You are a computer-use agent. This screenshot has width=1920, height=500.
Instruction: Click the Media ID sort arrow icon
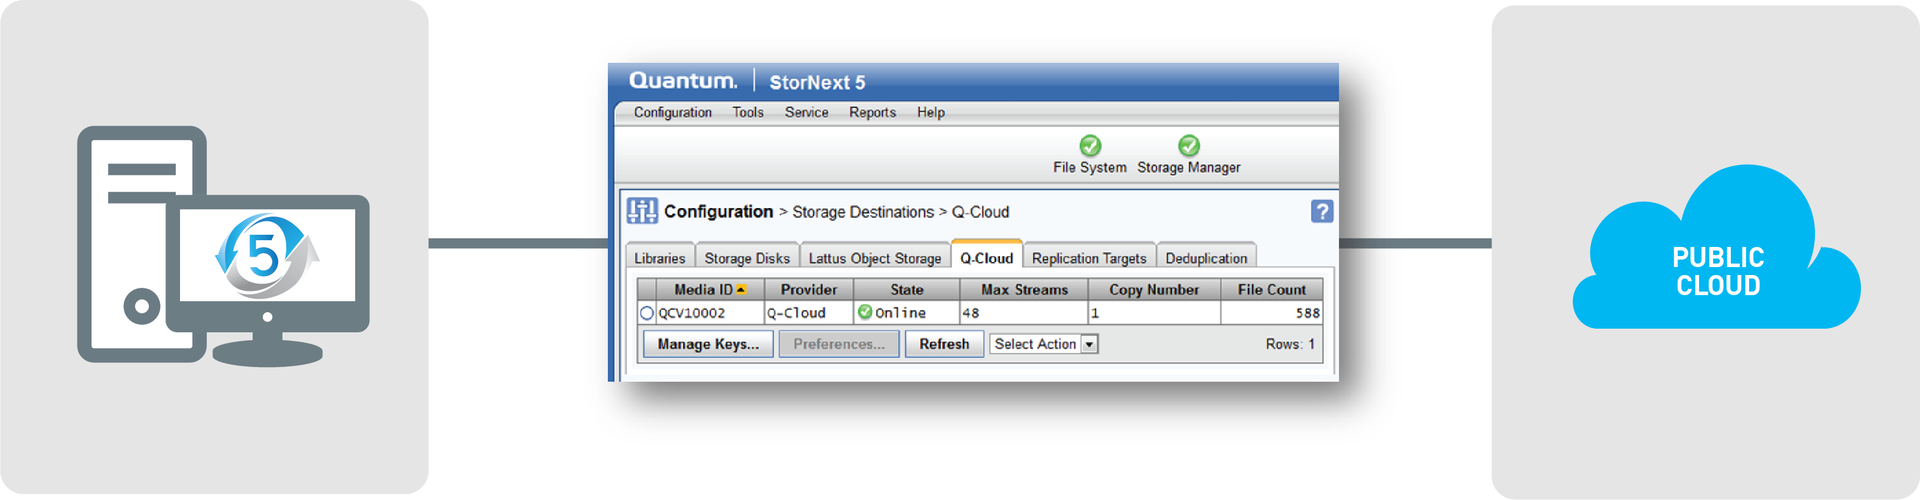click(x=741, y=289)
